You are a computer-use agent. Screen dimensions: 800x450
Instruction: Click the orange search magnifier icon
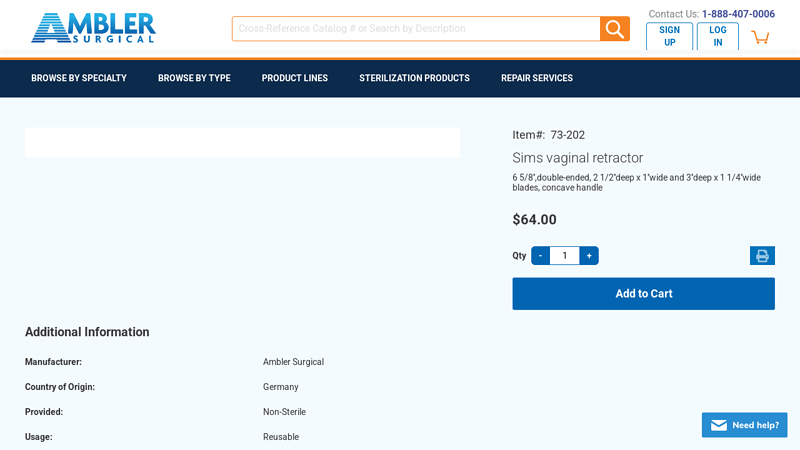pyautogui.click(x=614, y=29)
